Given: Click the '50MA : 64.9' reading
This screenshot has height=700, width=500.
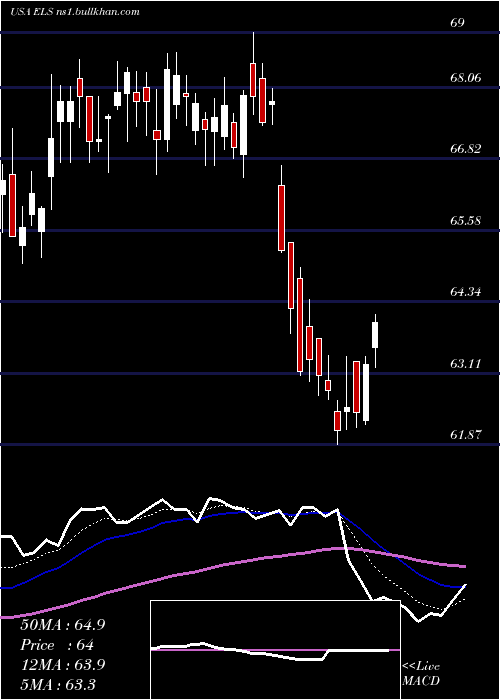Looking at the screenshot, I should 63,625.
